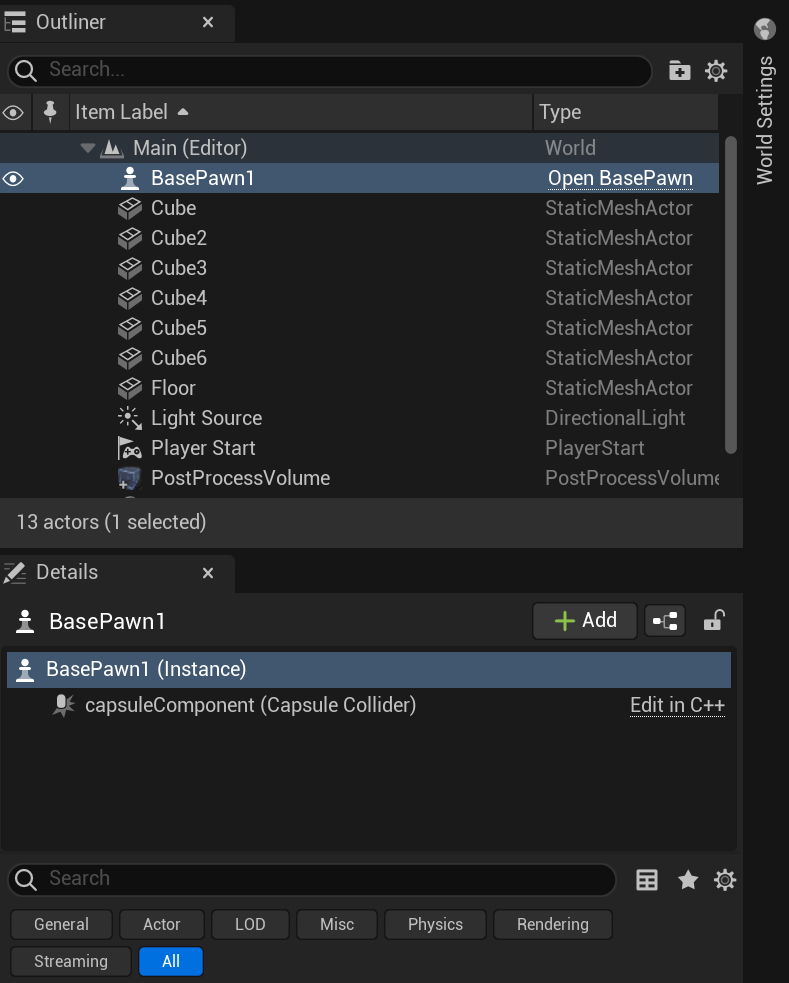
Task: Open the Details panel settings gear
Action: click(724, 879)
